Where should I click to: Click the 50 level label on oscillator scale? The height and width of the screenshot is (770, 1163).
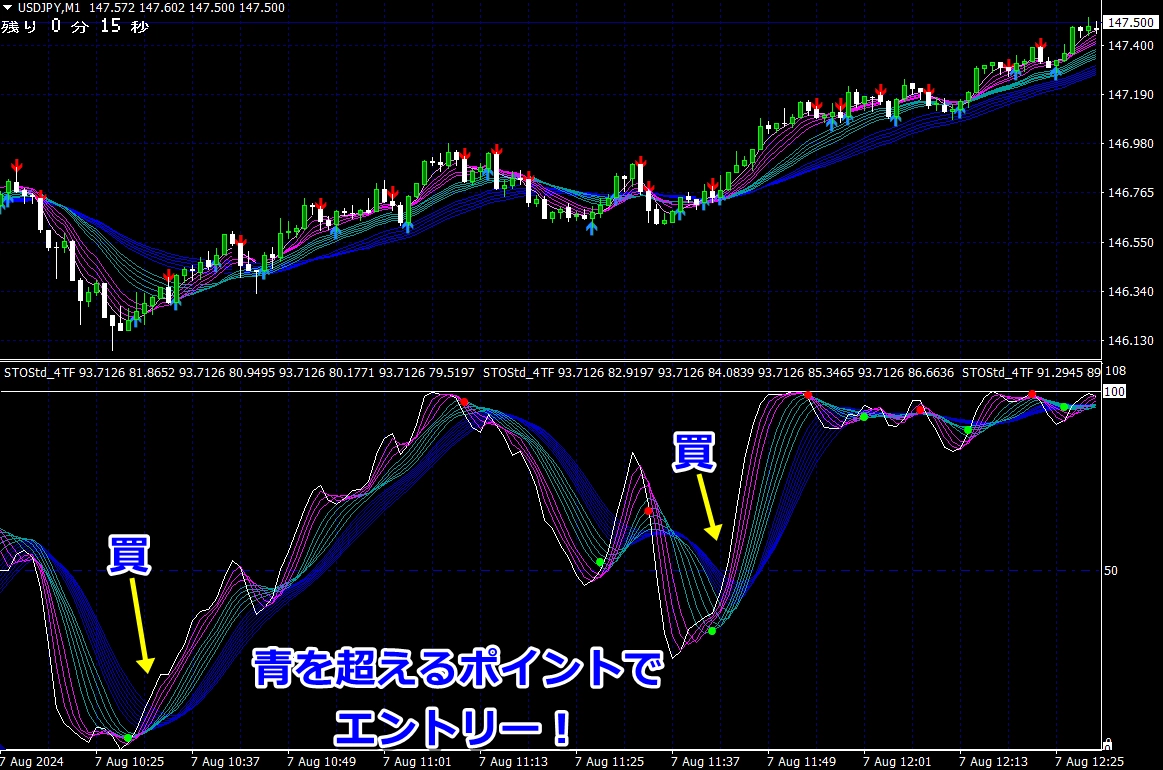[1112, 571]
